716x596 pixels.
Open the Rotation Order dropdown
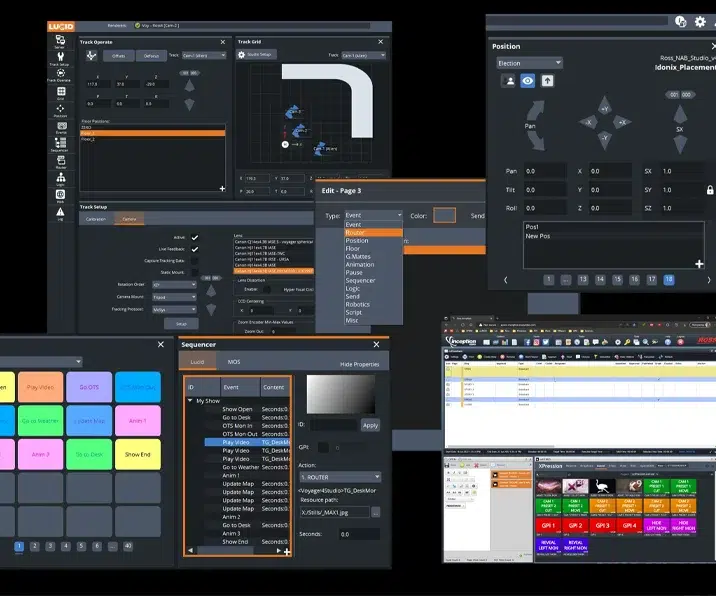tap(174, 285)
